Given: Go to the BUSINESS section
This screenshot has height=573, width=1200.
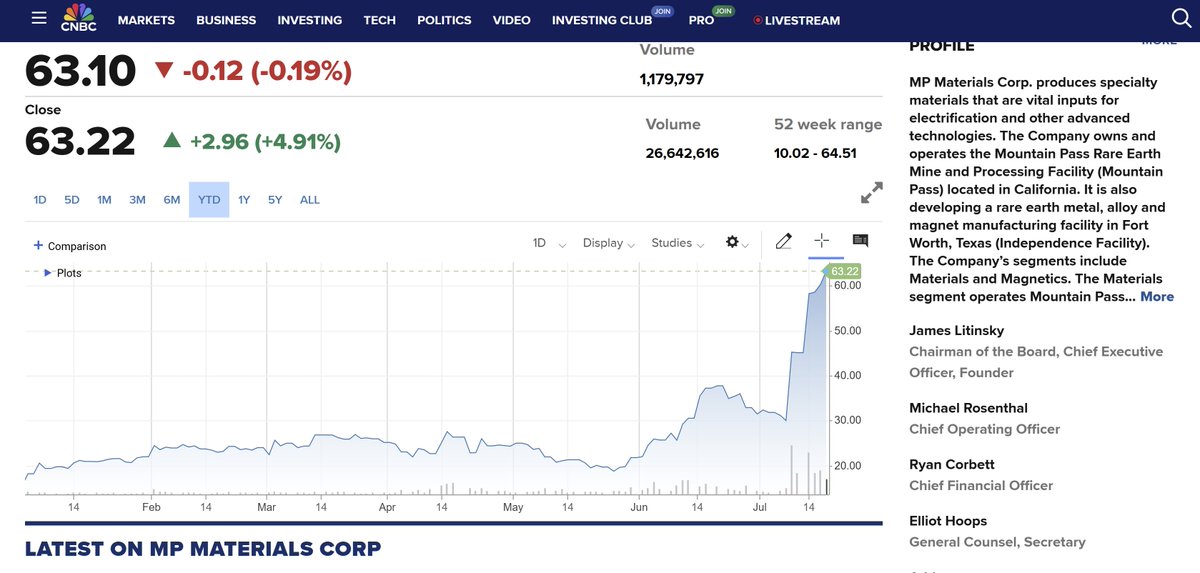Looking at the screenshot, I should 226,20.
